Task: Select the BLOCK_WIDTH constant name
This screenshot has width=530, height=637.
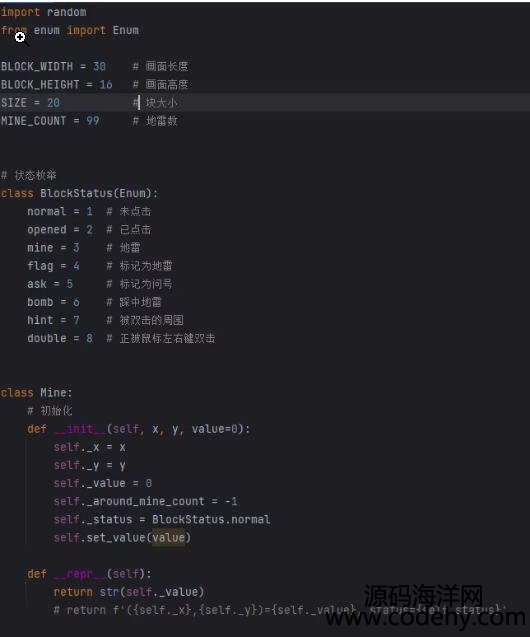Action: [x=37, y=66]
